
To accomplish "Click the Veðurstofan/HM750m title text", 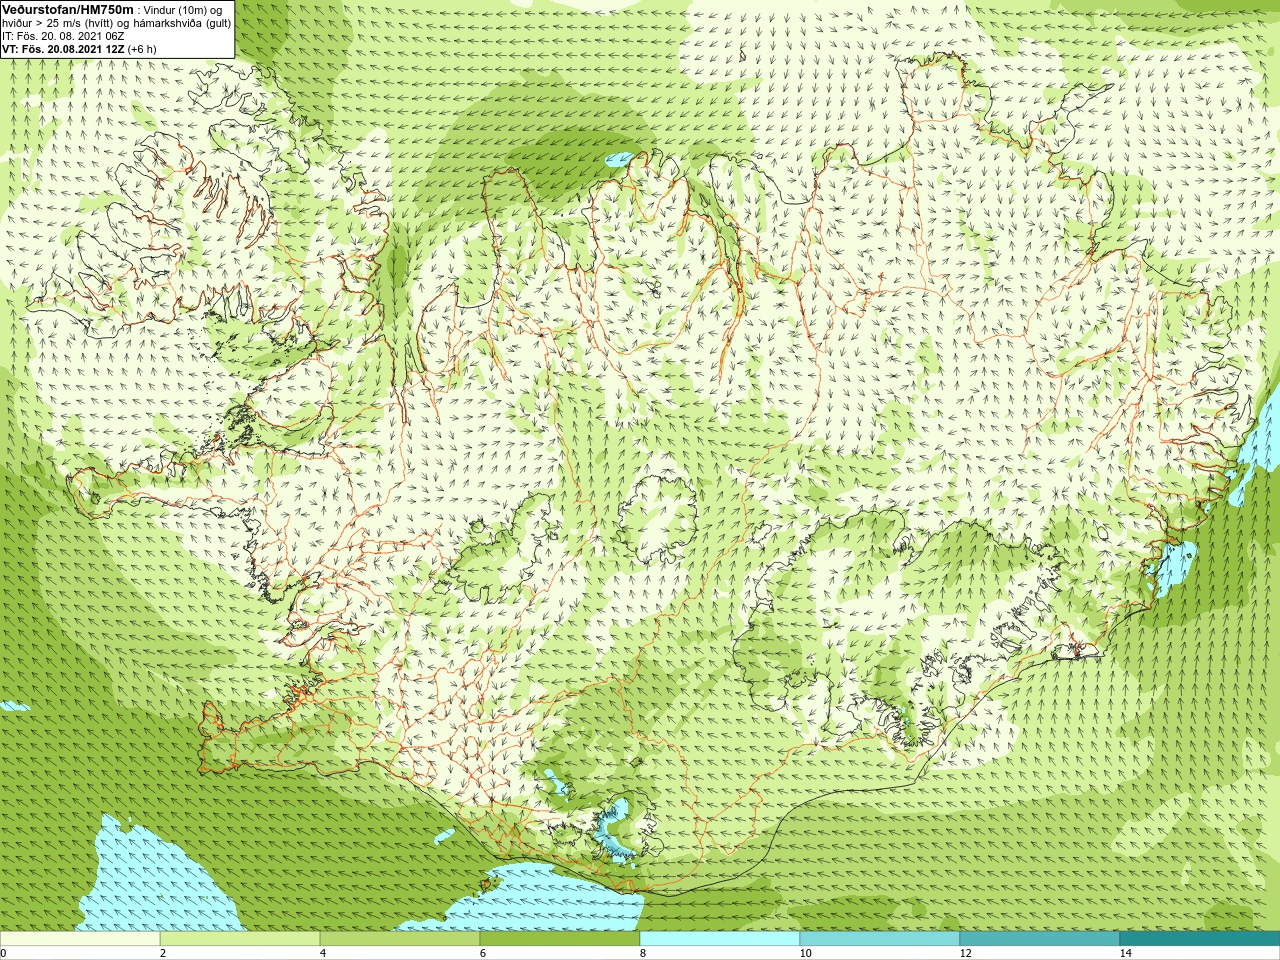I will click(67, 9).
